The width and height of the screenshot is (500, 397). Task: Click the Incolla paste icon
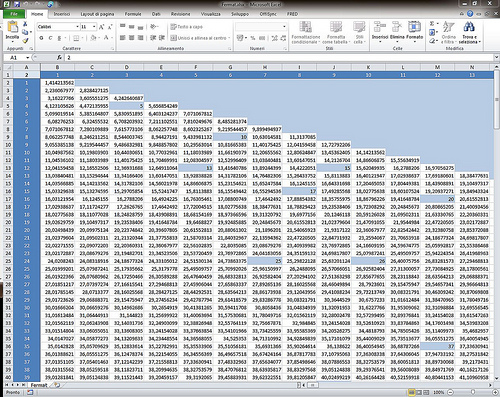tap(12, 27)
